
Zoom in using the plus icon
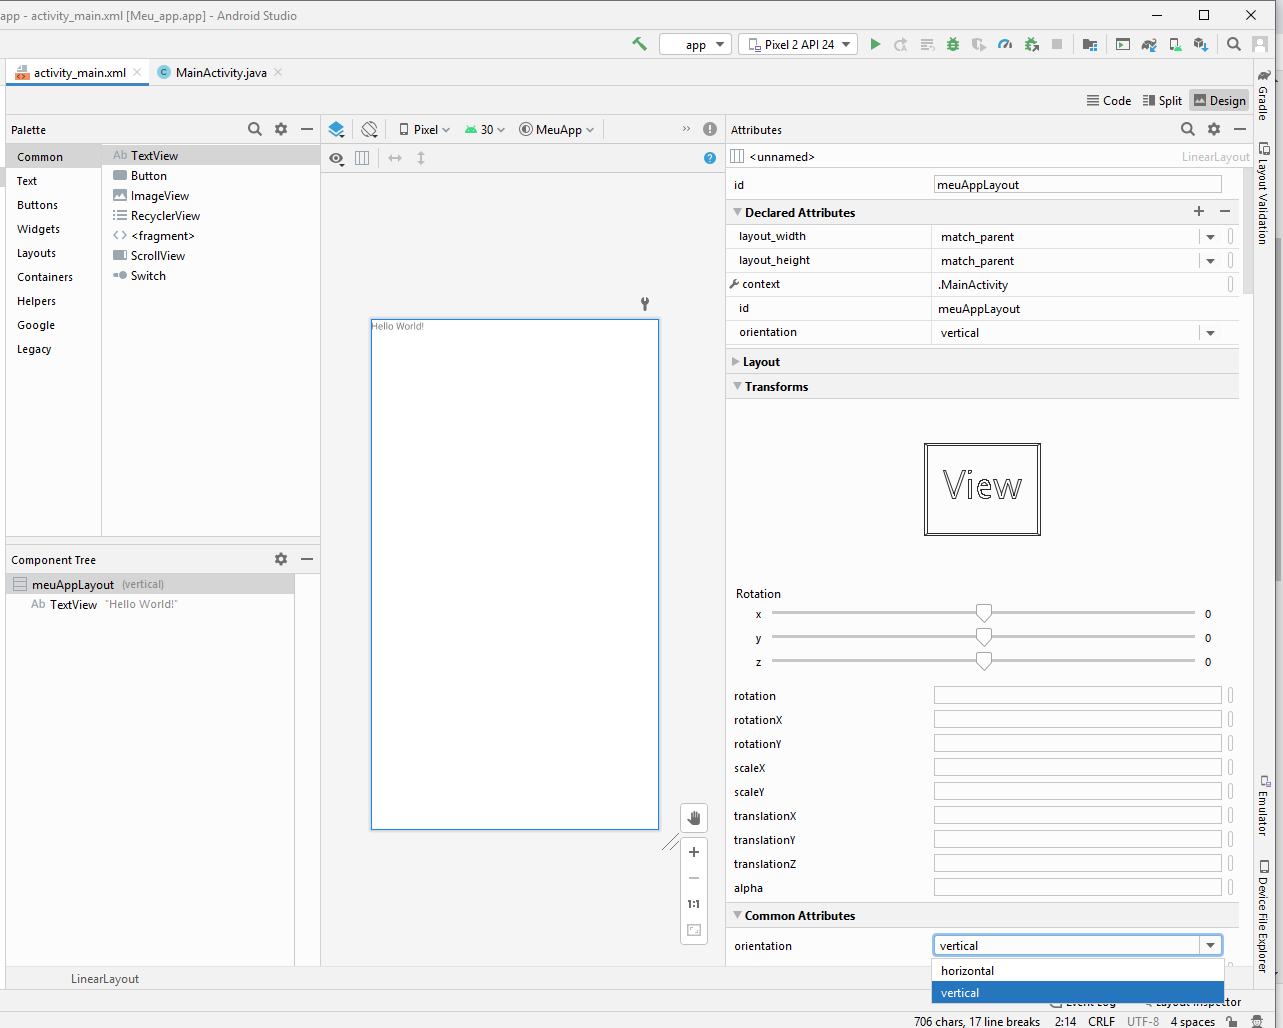(x=694, y=852)
